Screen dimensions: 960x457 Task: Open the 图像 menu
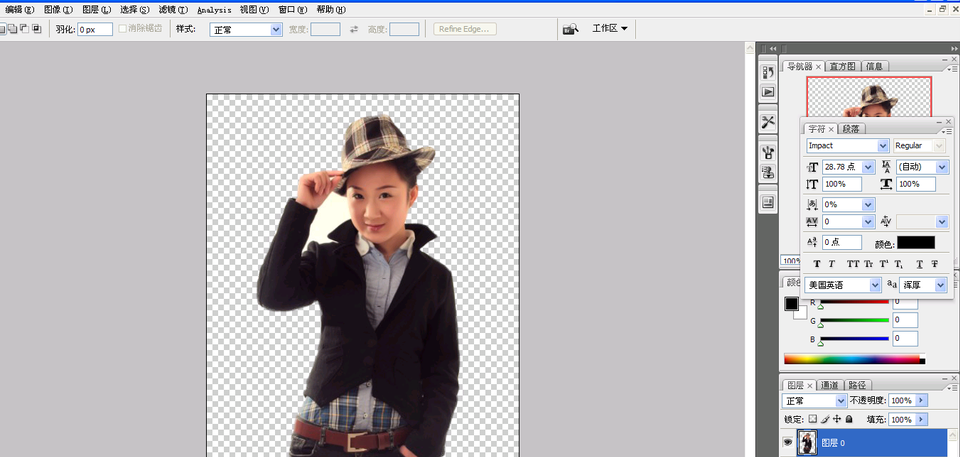(x=58, y=10)
